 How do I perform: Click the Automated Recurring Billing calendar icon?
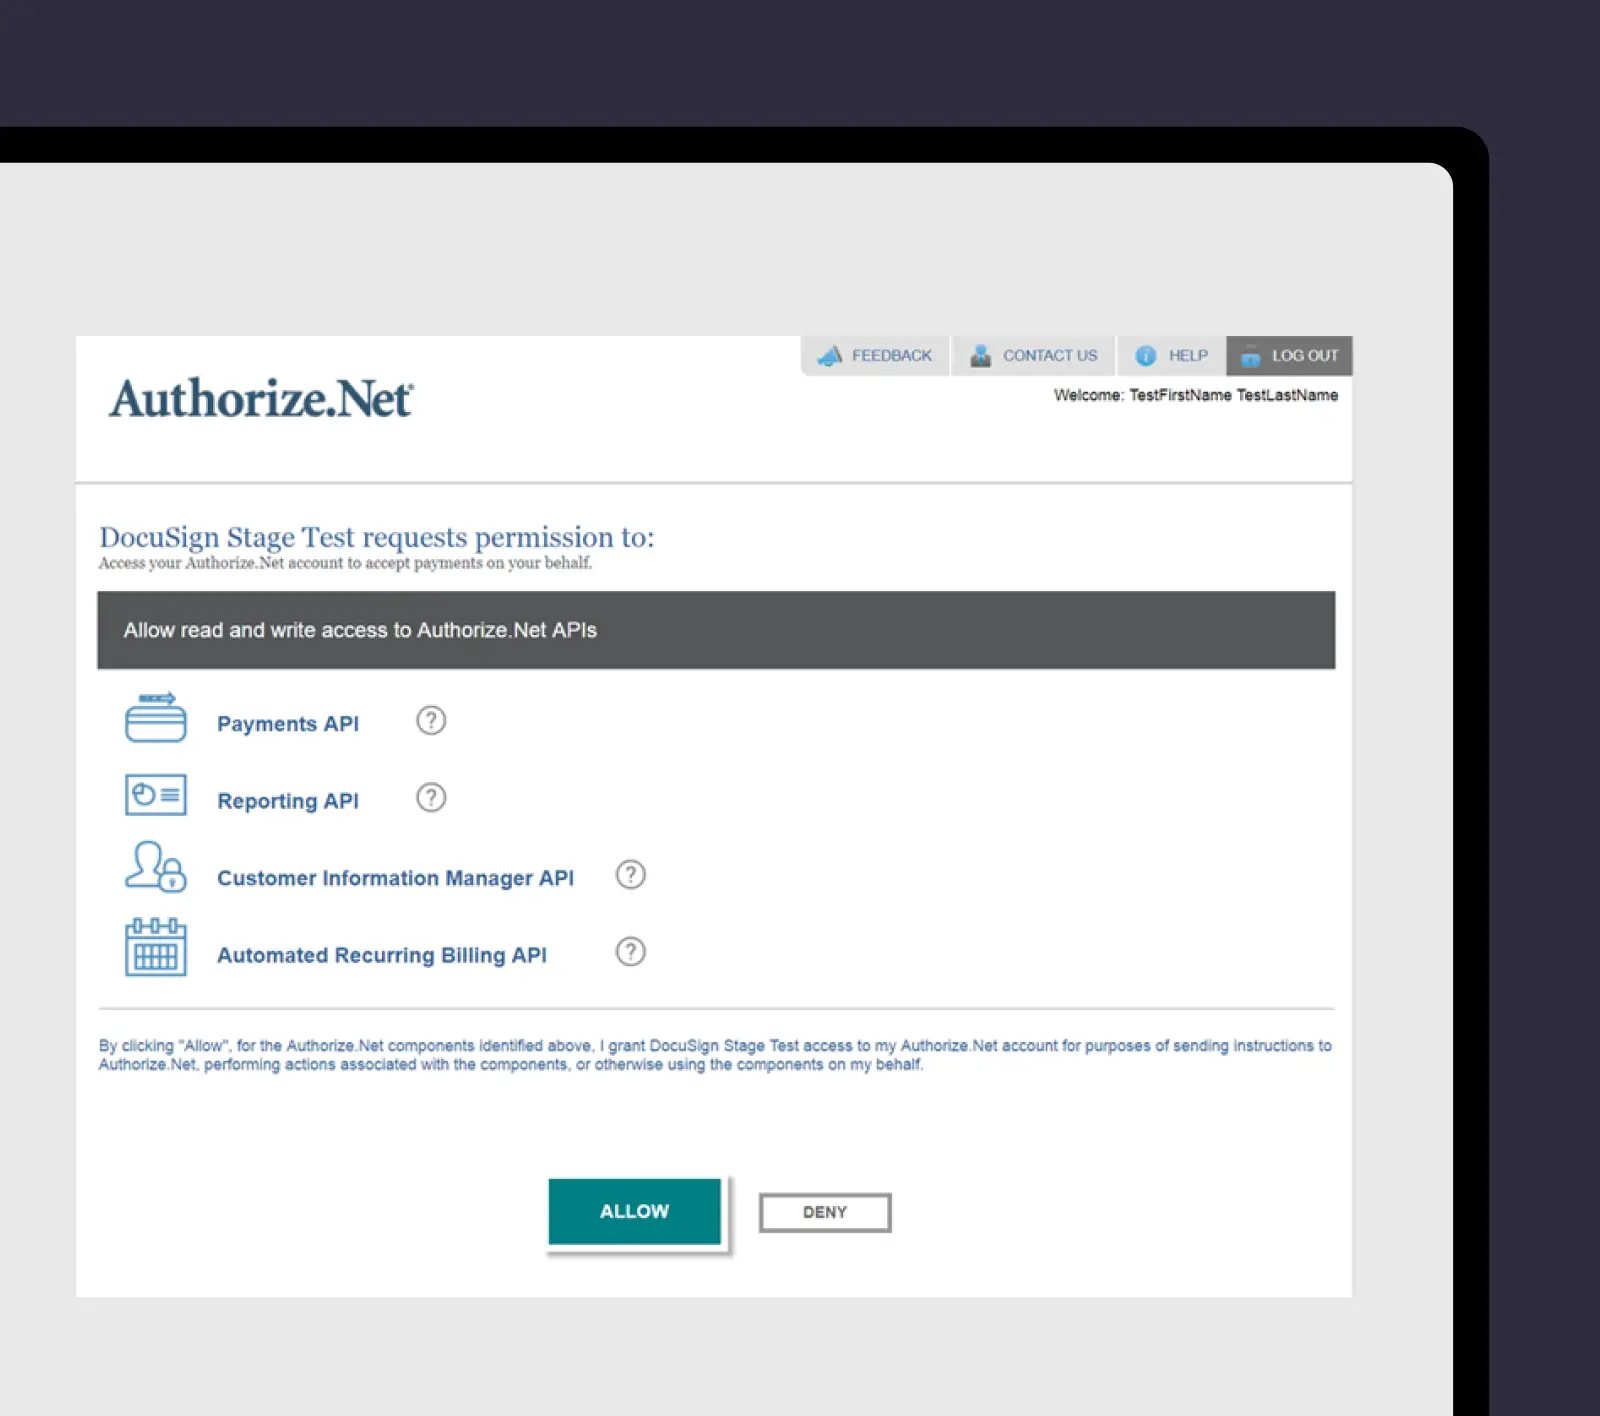coord(156,947)
